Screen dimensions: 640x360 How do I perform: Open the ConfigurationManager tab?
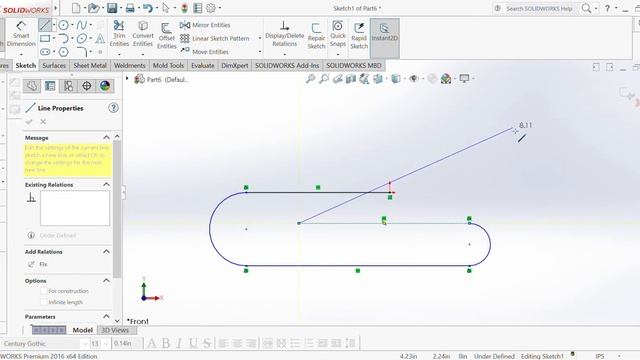(x=68, y=86)
